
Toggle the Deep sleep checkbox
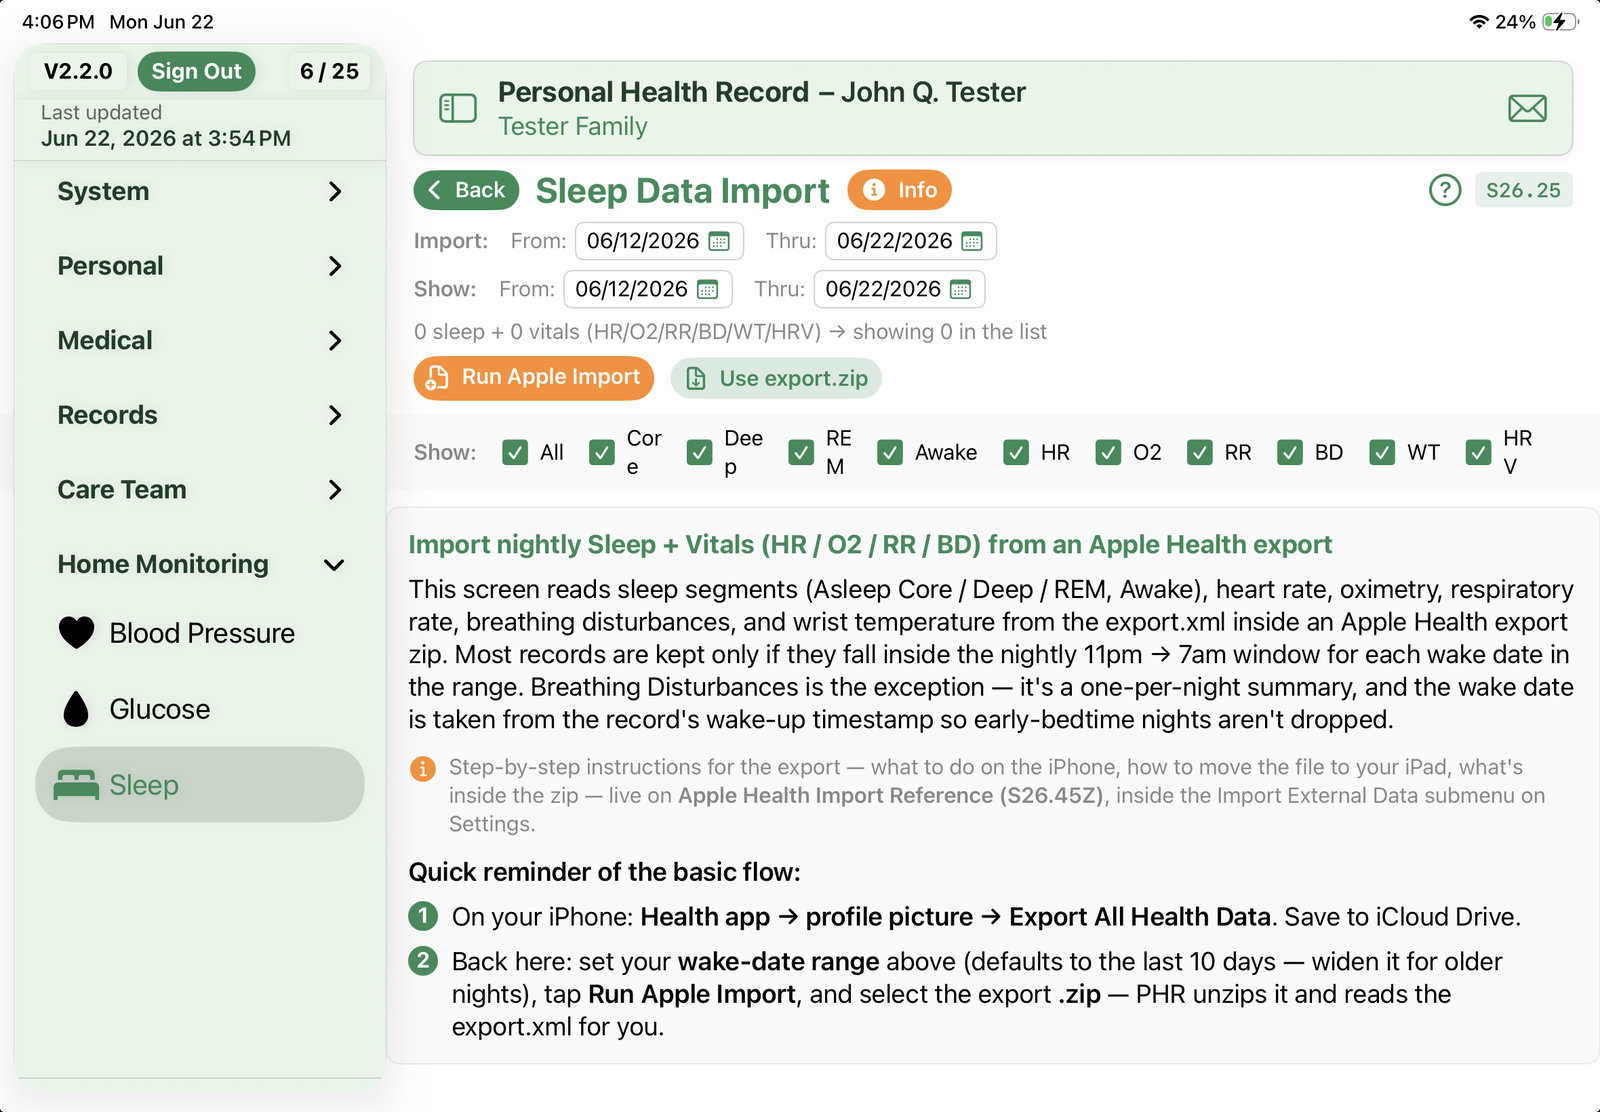point(700,452)
